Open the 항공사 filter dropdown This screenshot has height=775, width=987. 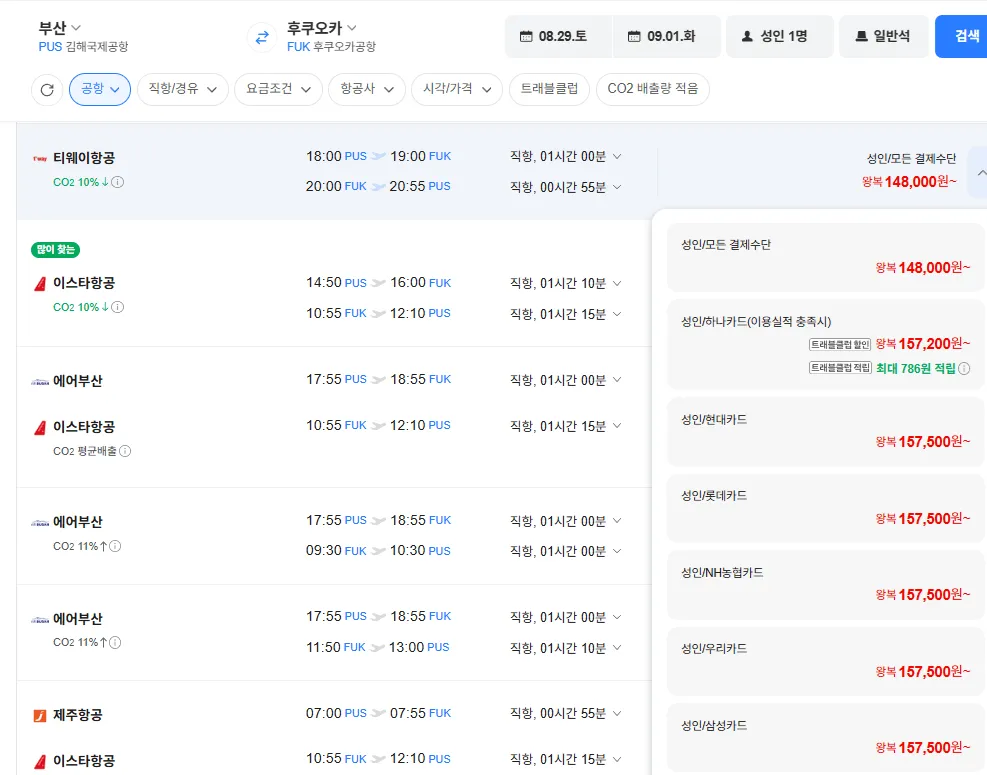tap(367, 89)
